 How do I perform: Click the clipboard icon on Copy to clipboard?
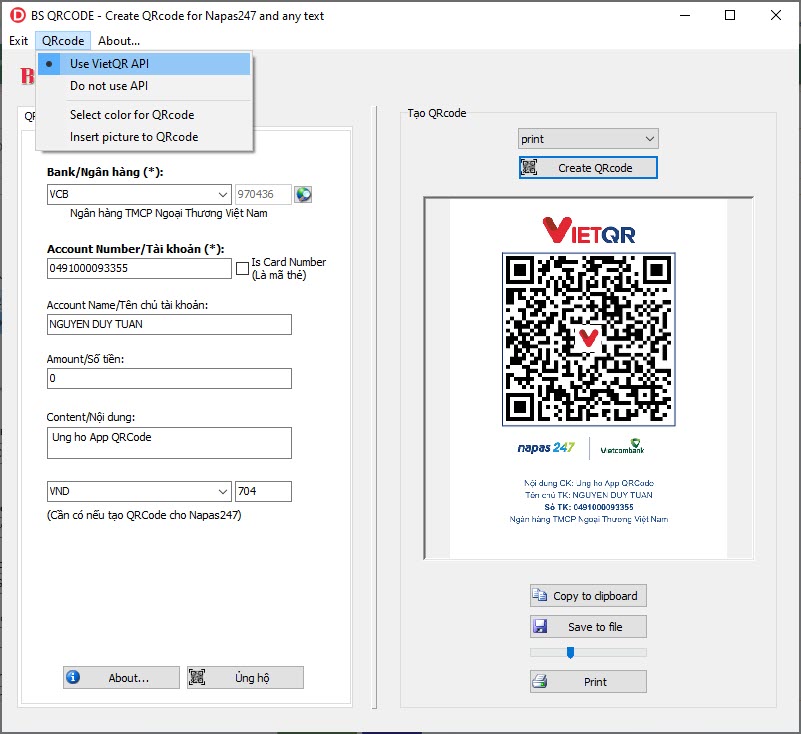click(x=539, y=595)
